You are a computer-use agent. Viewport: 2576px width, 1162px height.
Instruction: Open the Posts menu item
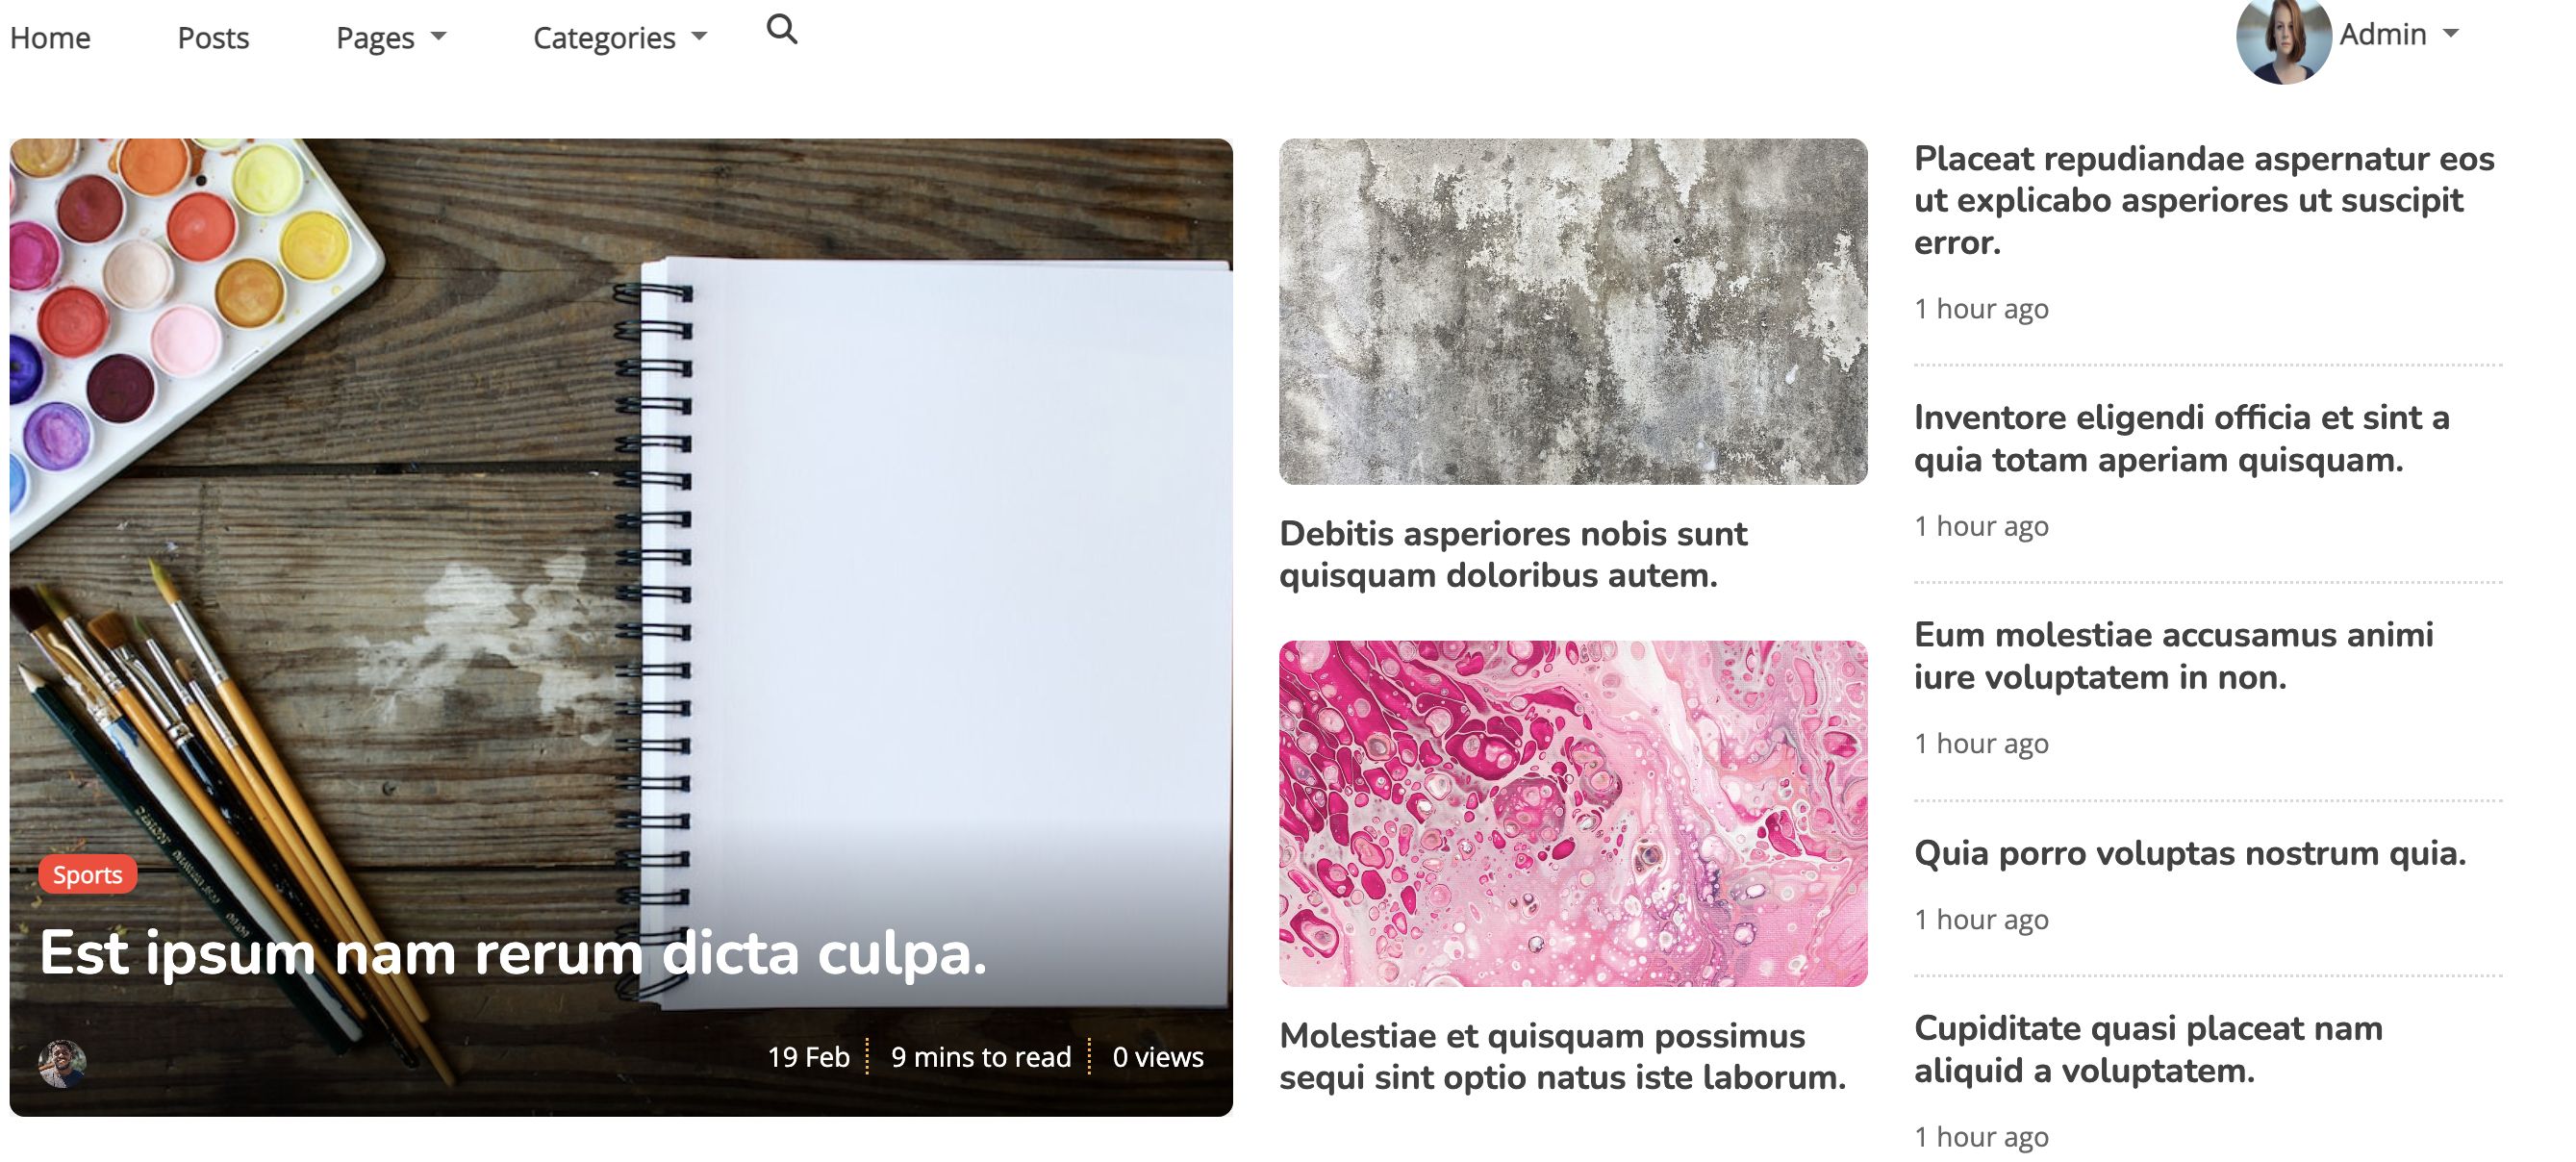tap(213, 37)
